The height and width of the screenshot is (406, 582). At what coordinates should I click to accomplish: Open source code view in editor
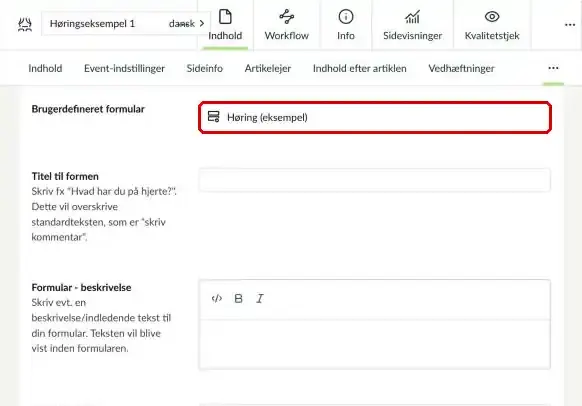(x=217, y=298)
